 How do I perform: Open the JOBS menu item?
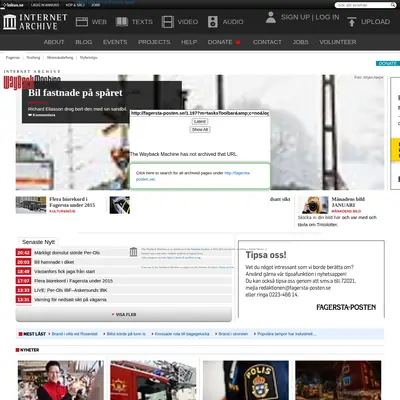tap(300, 42)
